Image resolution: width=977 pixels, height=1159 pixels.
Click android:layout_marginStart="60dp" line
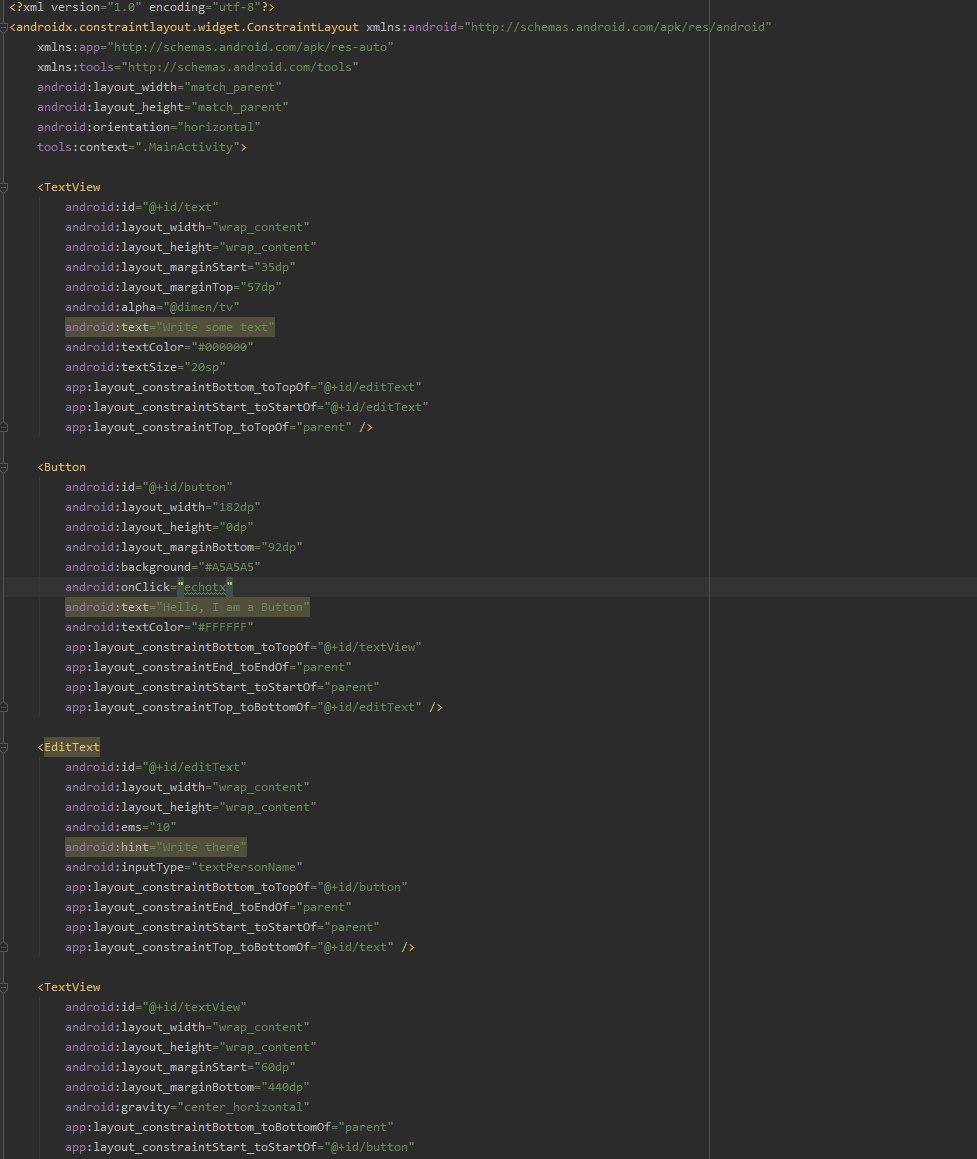[x=180, y=1067]
